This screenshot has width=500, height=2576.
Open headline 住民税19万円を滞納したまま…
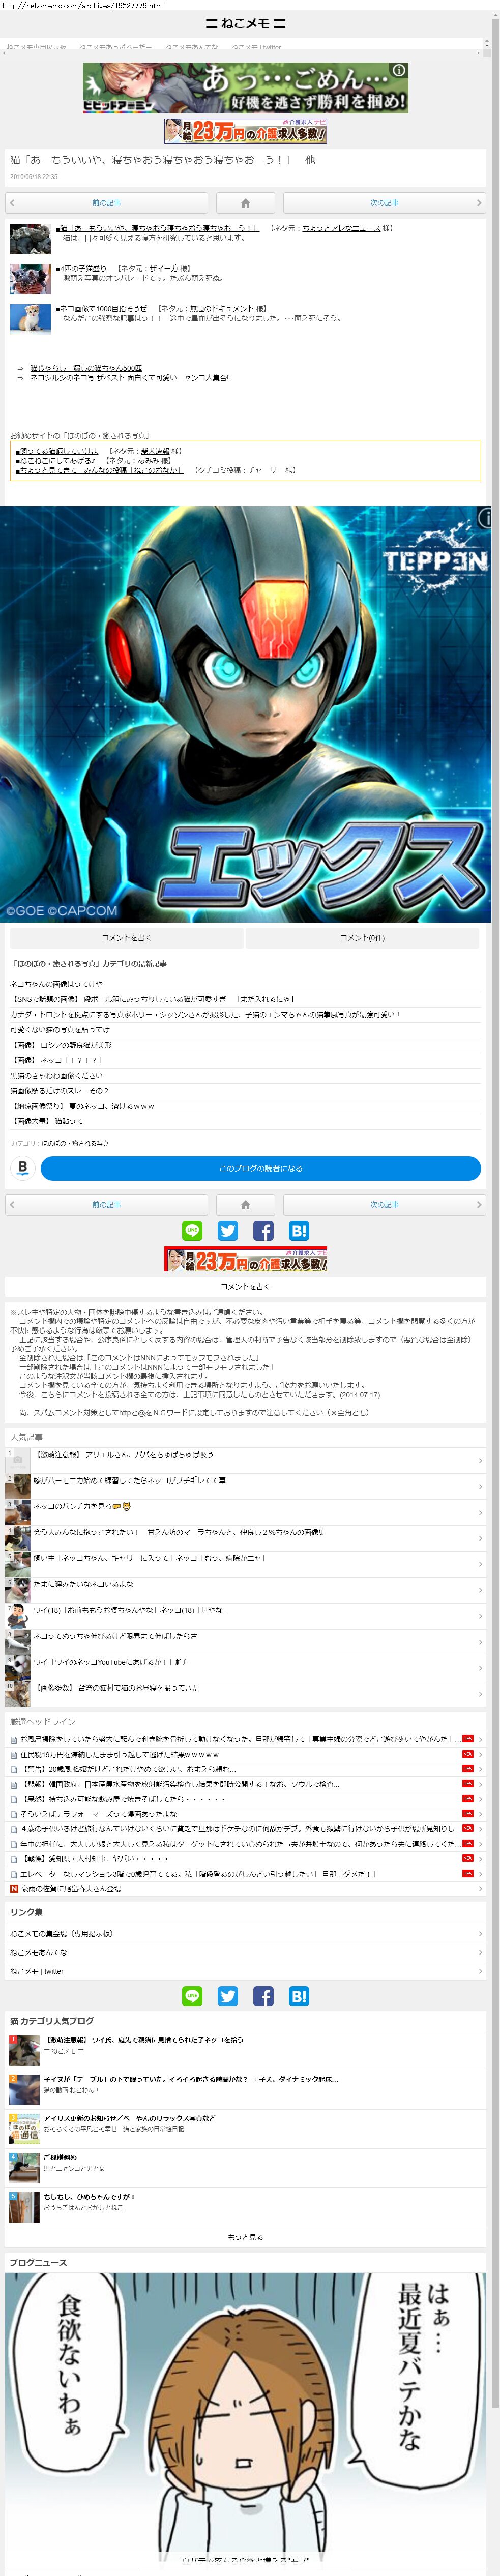pos(245,1754)
